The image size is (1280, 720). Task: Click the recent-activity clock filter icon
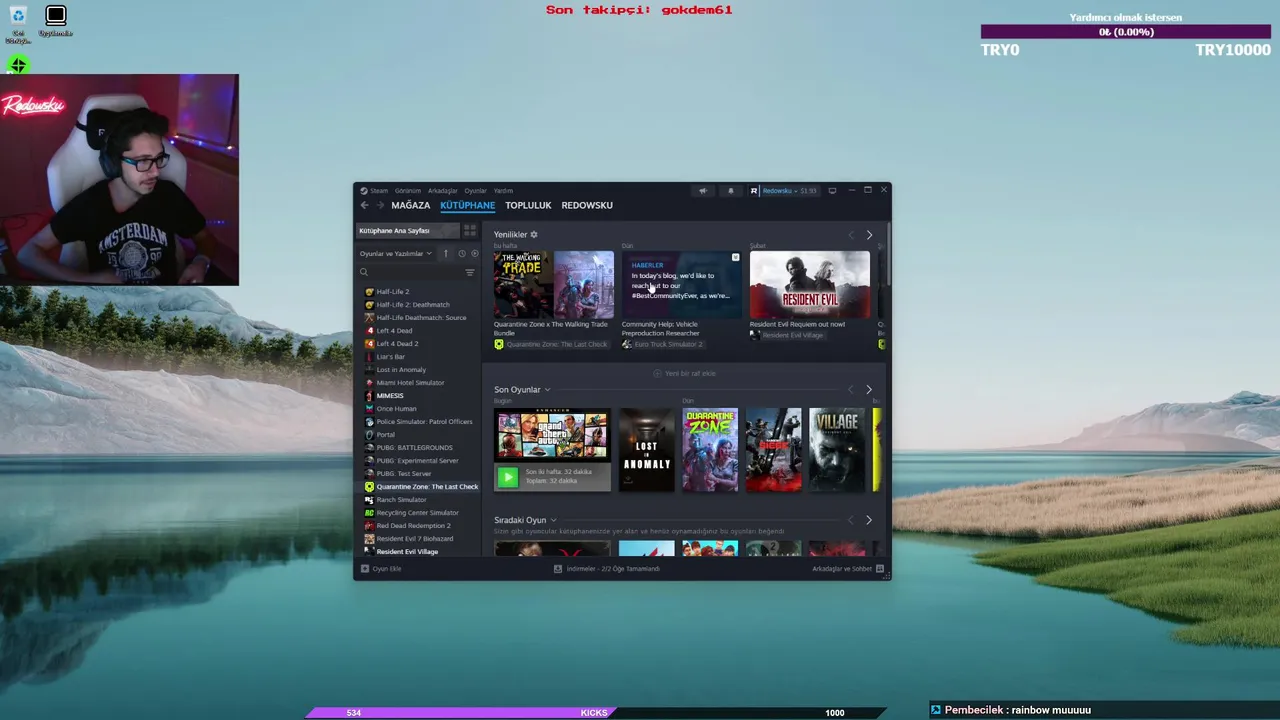[461, 253]
